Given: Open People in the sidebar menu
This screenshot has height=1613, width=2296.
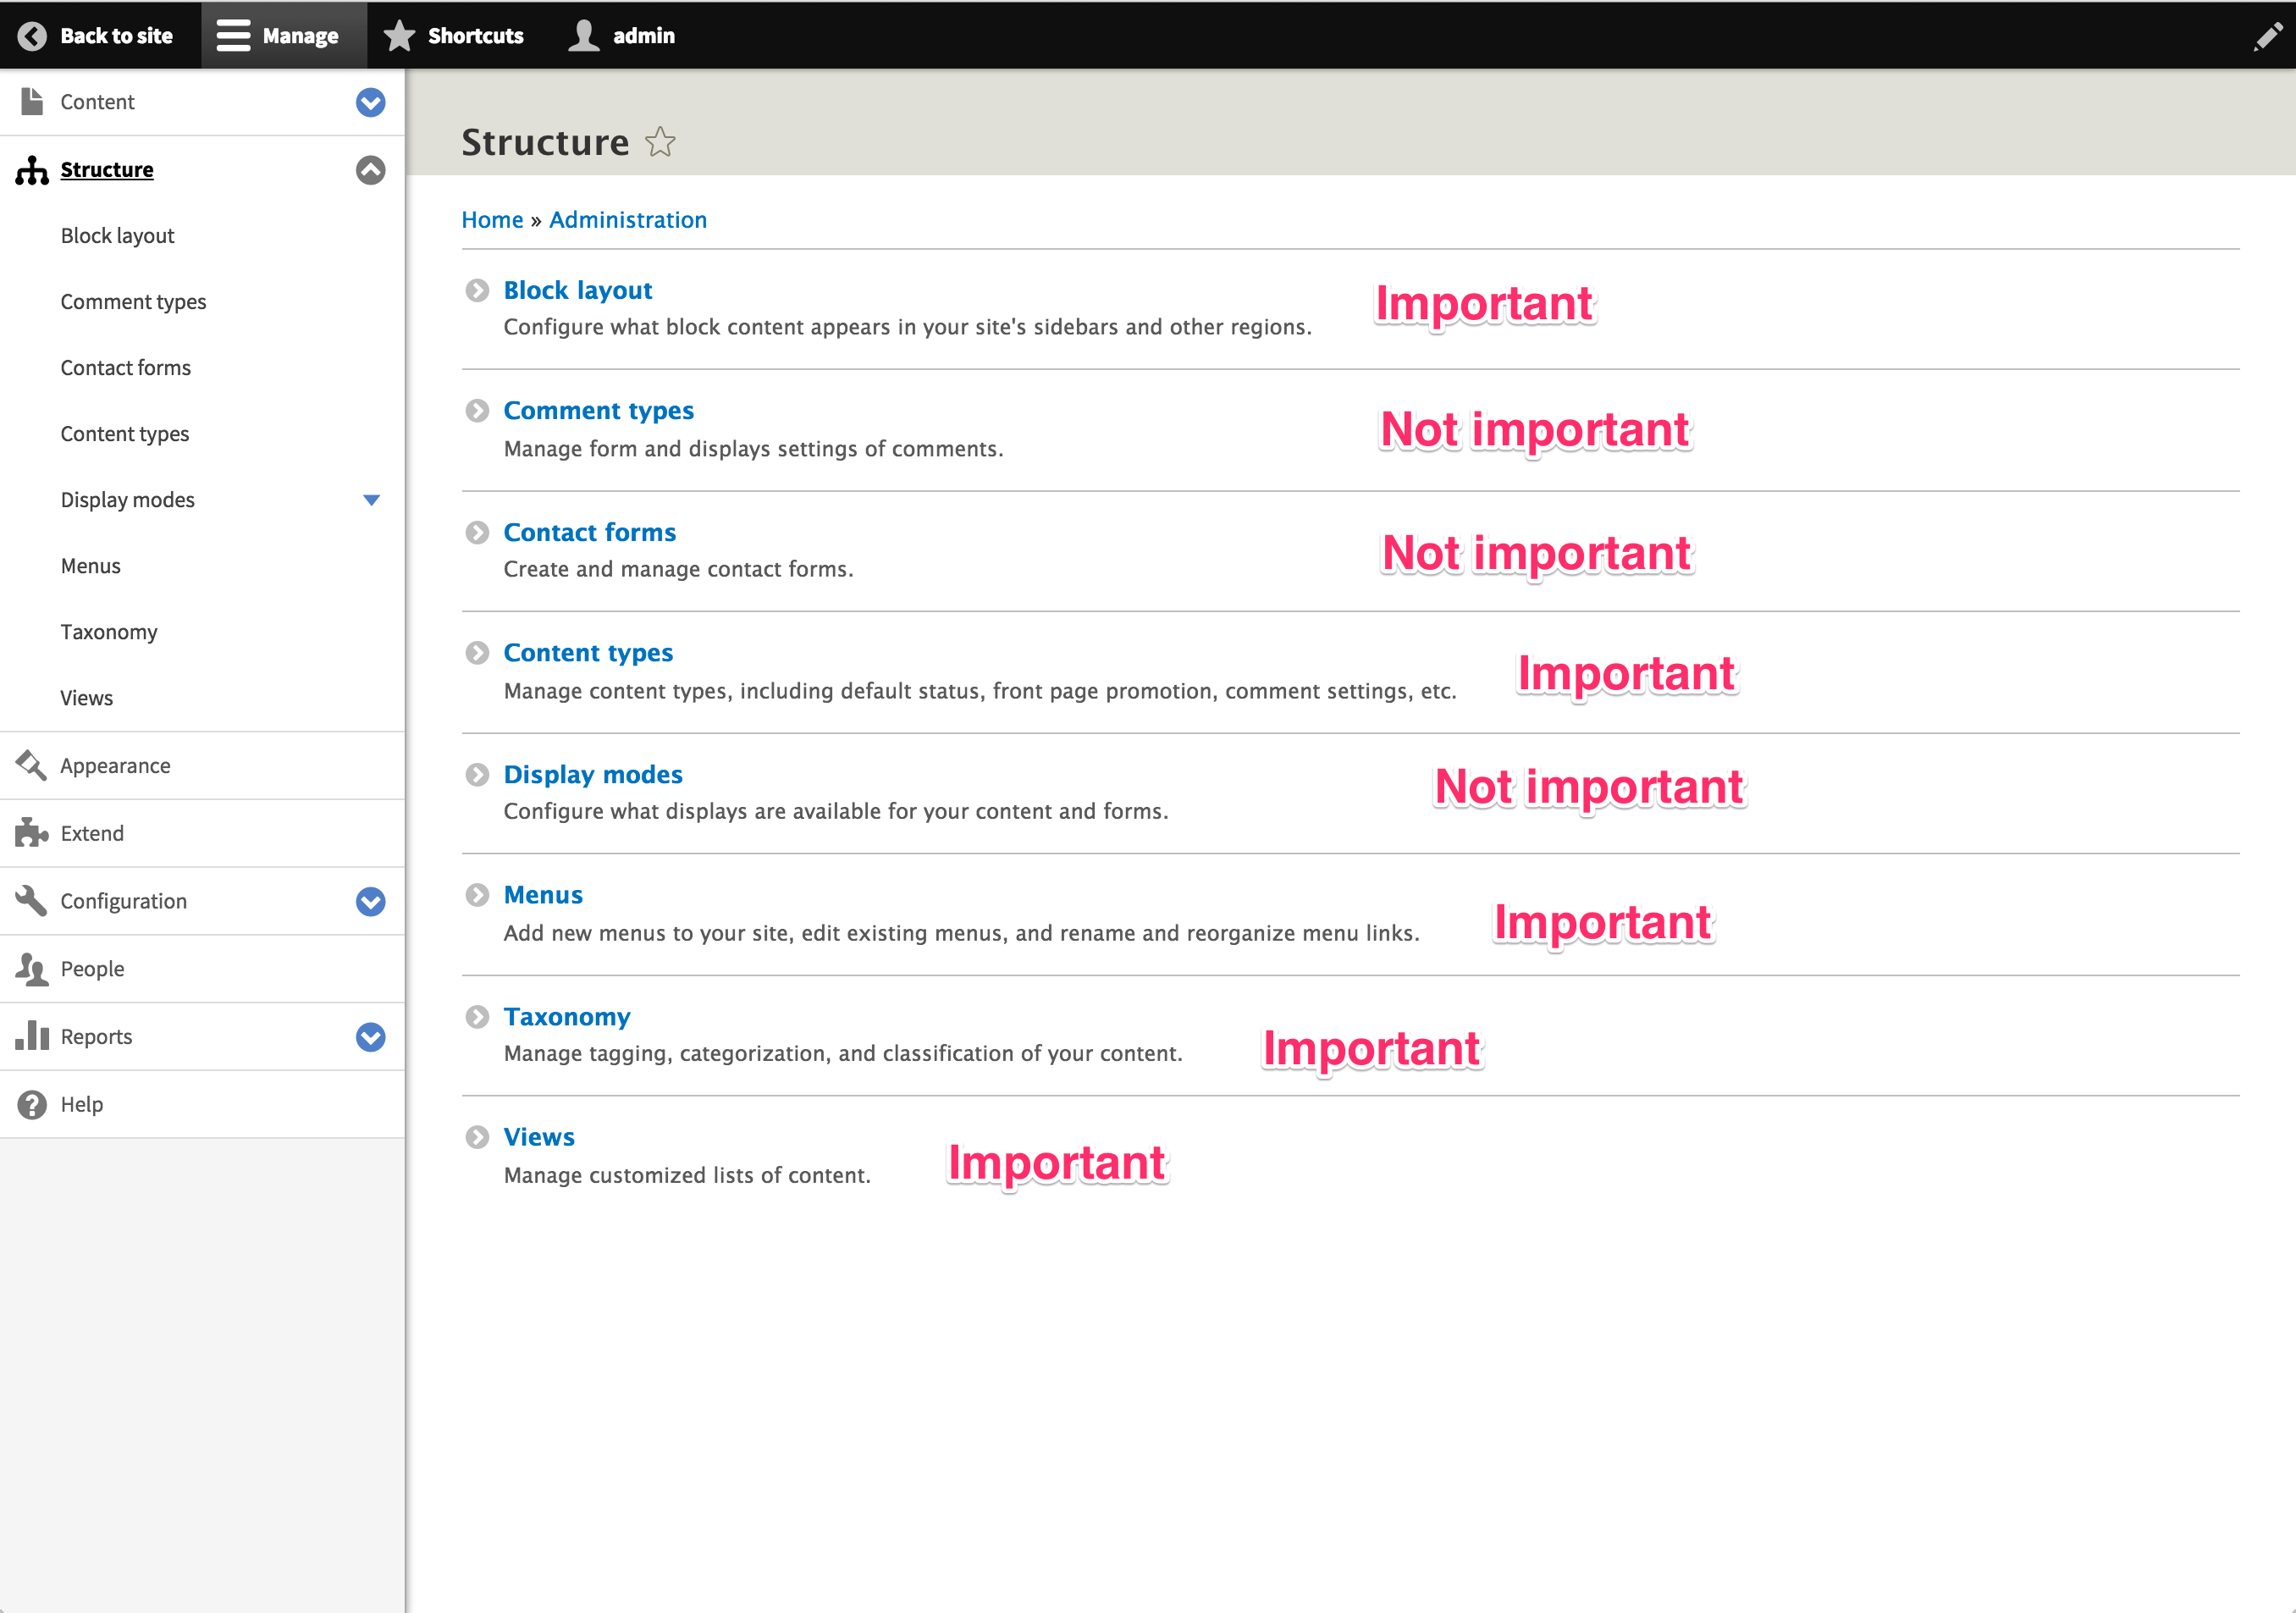Looking at the screenshot, I should pyautogui.click(x=92, y=969).
